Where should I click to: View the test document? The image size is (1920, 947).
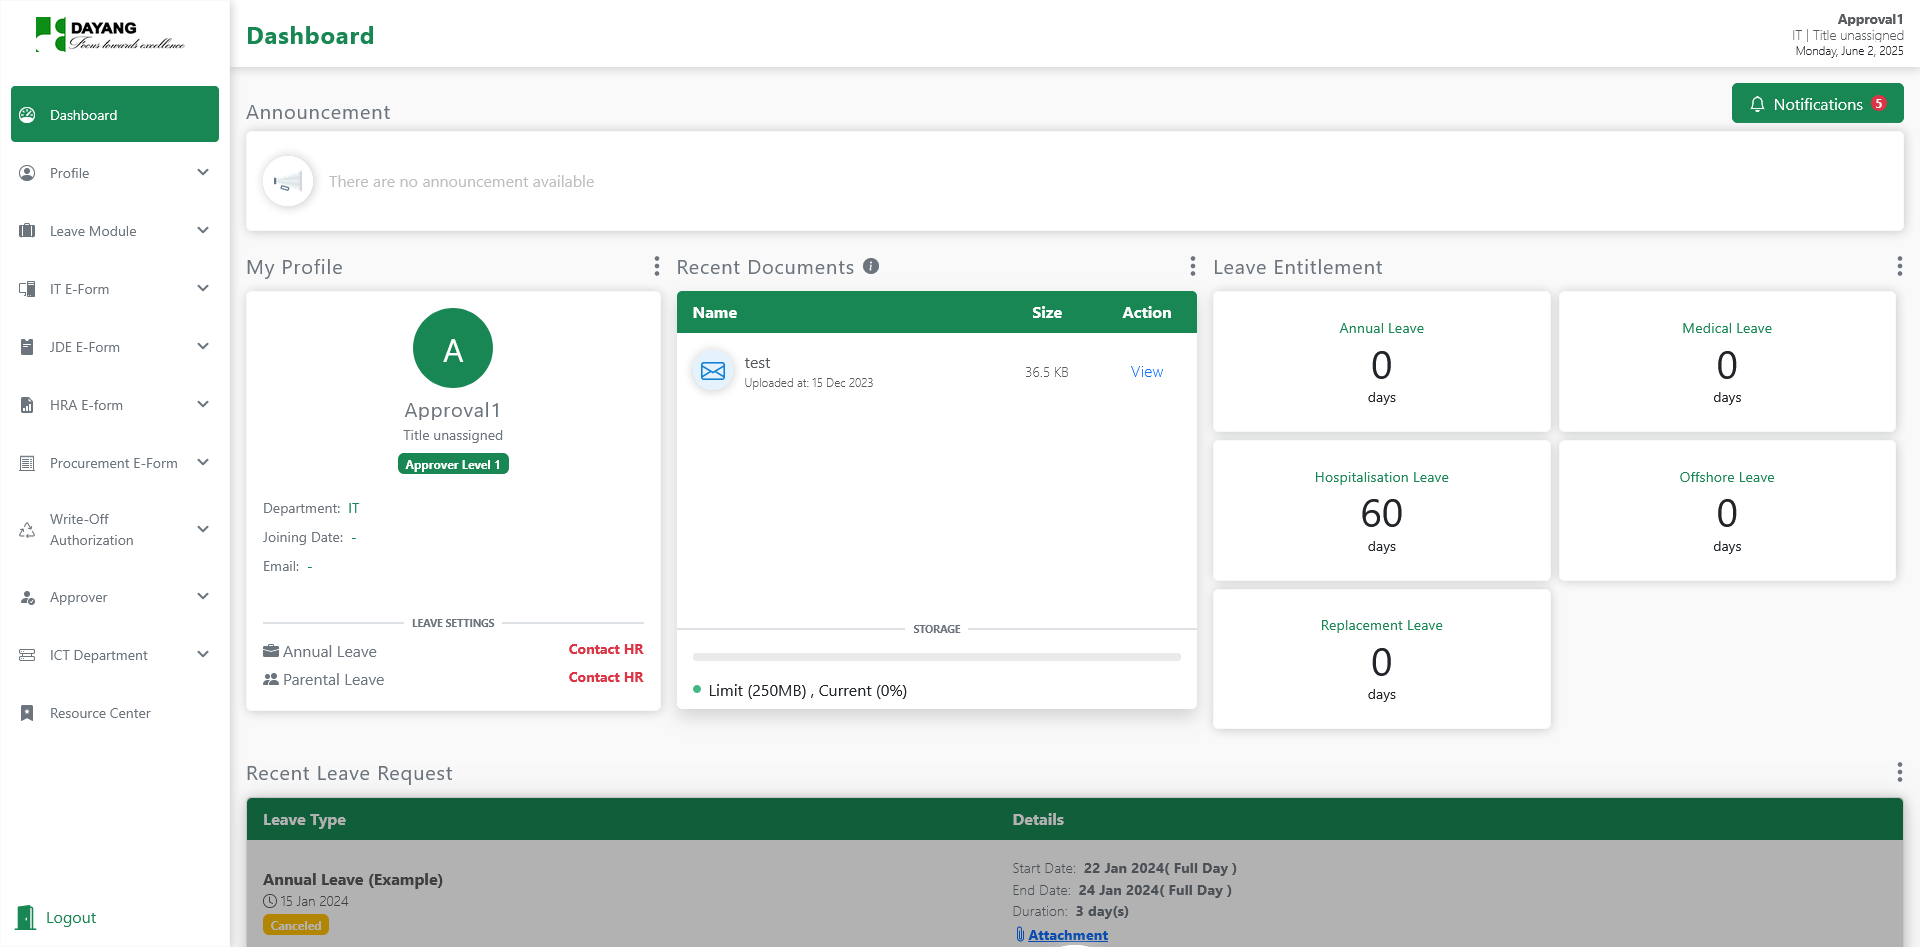pos(1146,372)
